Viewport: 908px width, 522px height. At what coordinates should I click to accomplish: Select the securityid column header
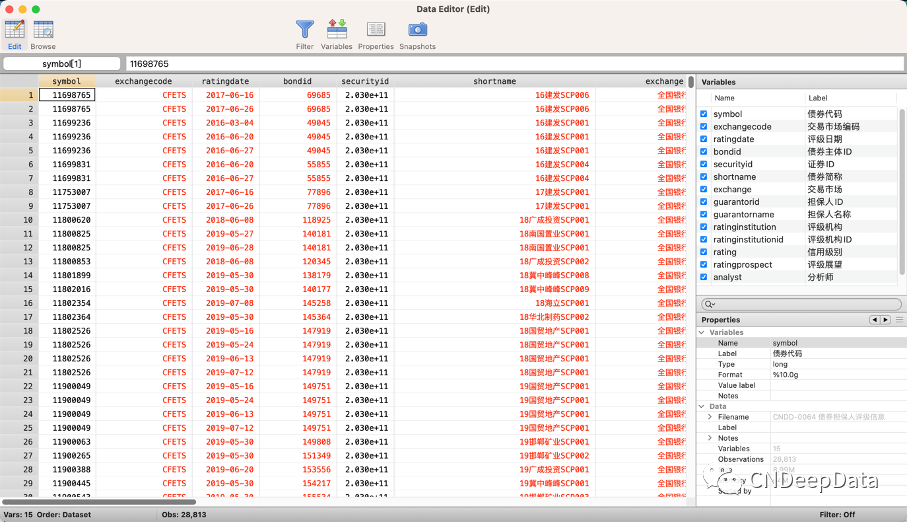365,81
